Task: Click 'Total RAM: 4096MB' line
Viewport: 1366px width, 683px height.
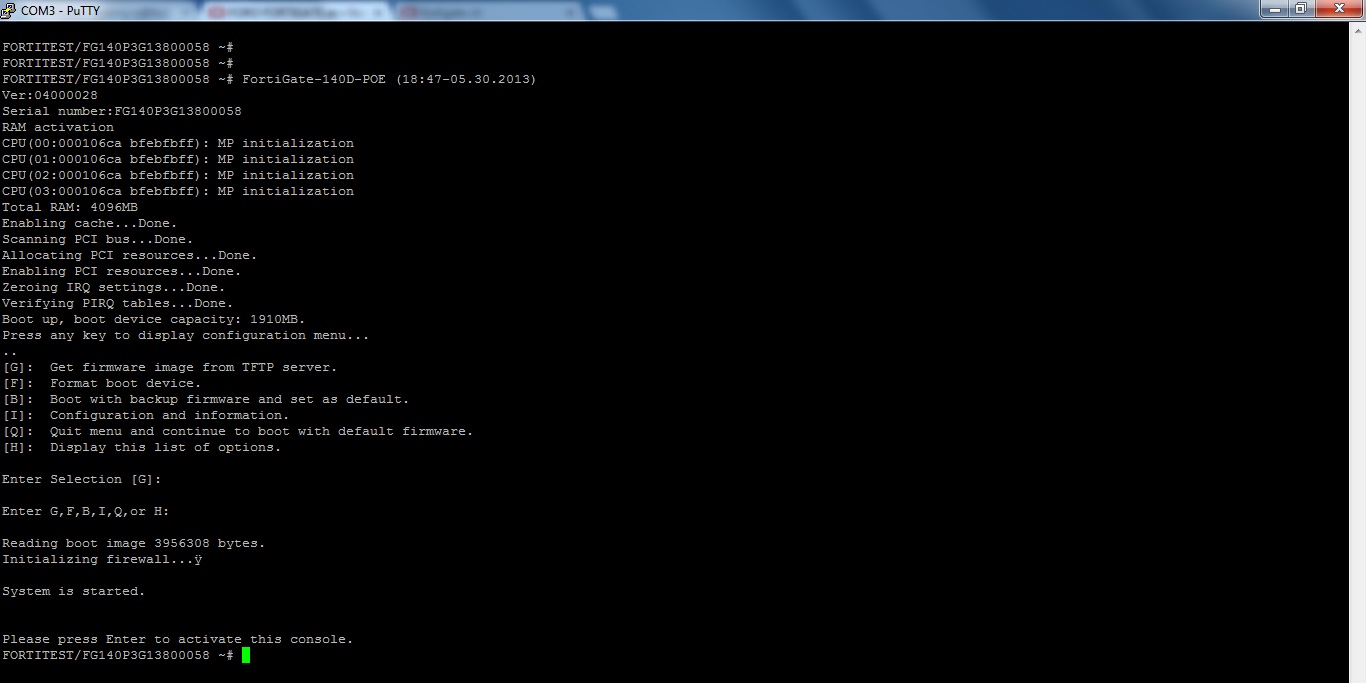Action: click(x=70, y=207)
